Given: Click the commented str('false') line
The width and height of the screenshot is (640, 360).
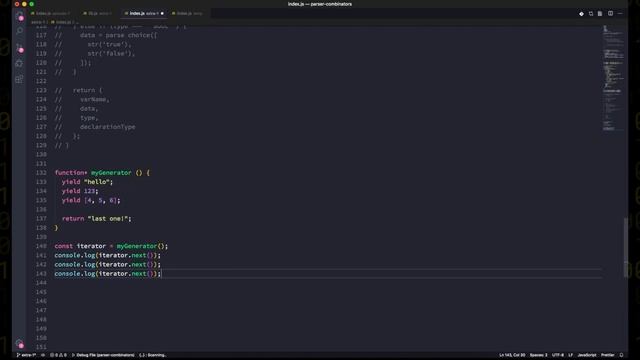Looking at the screenshot, I should point(95,53).
